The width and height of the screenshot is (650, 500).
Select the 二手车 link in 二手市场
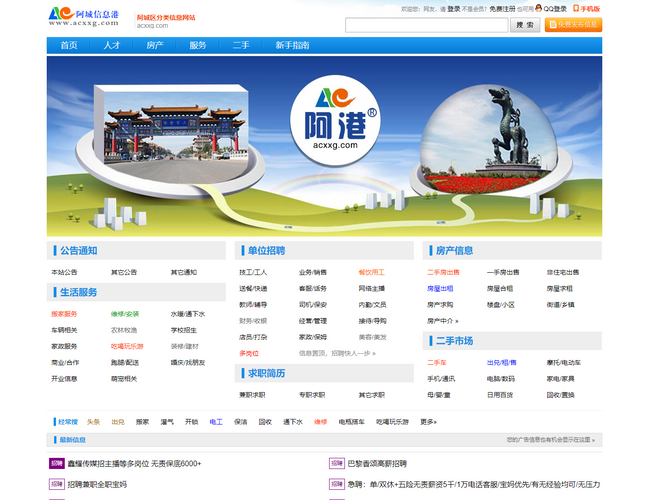437,363
